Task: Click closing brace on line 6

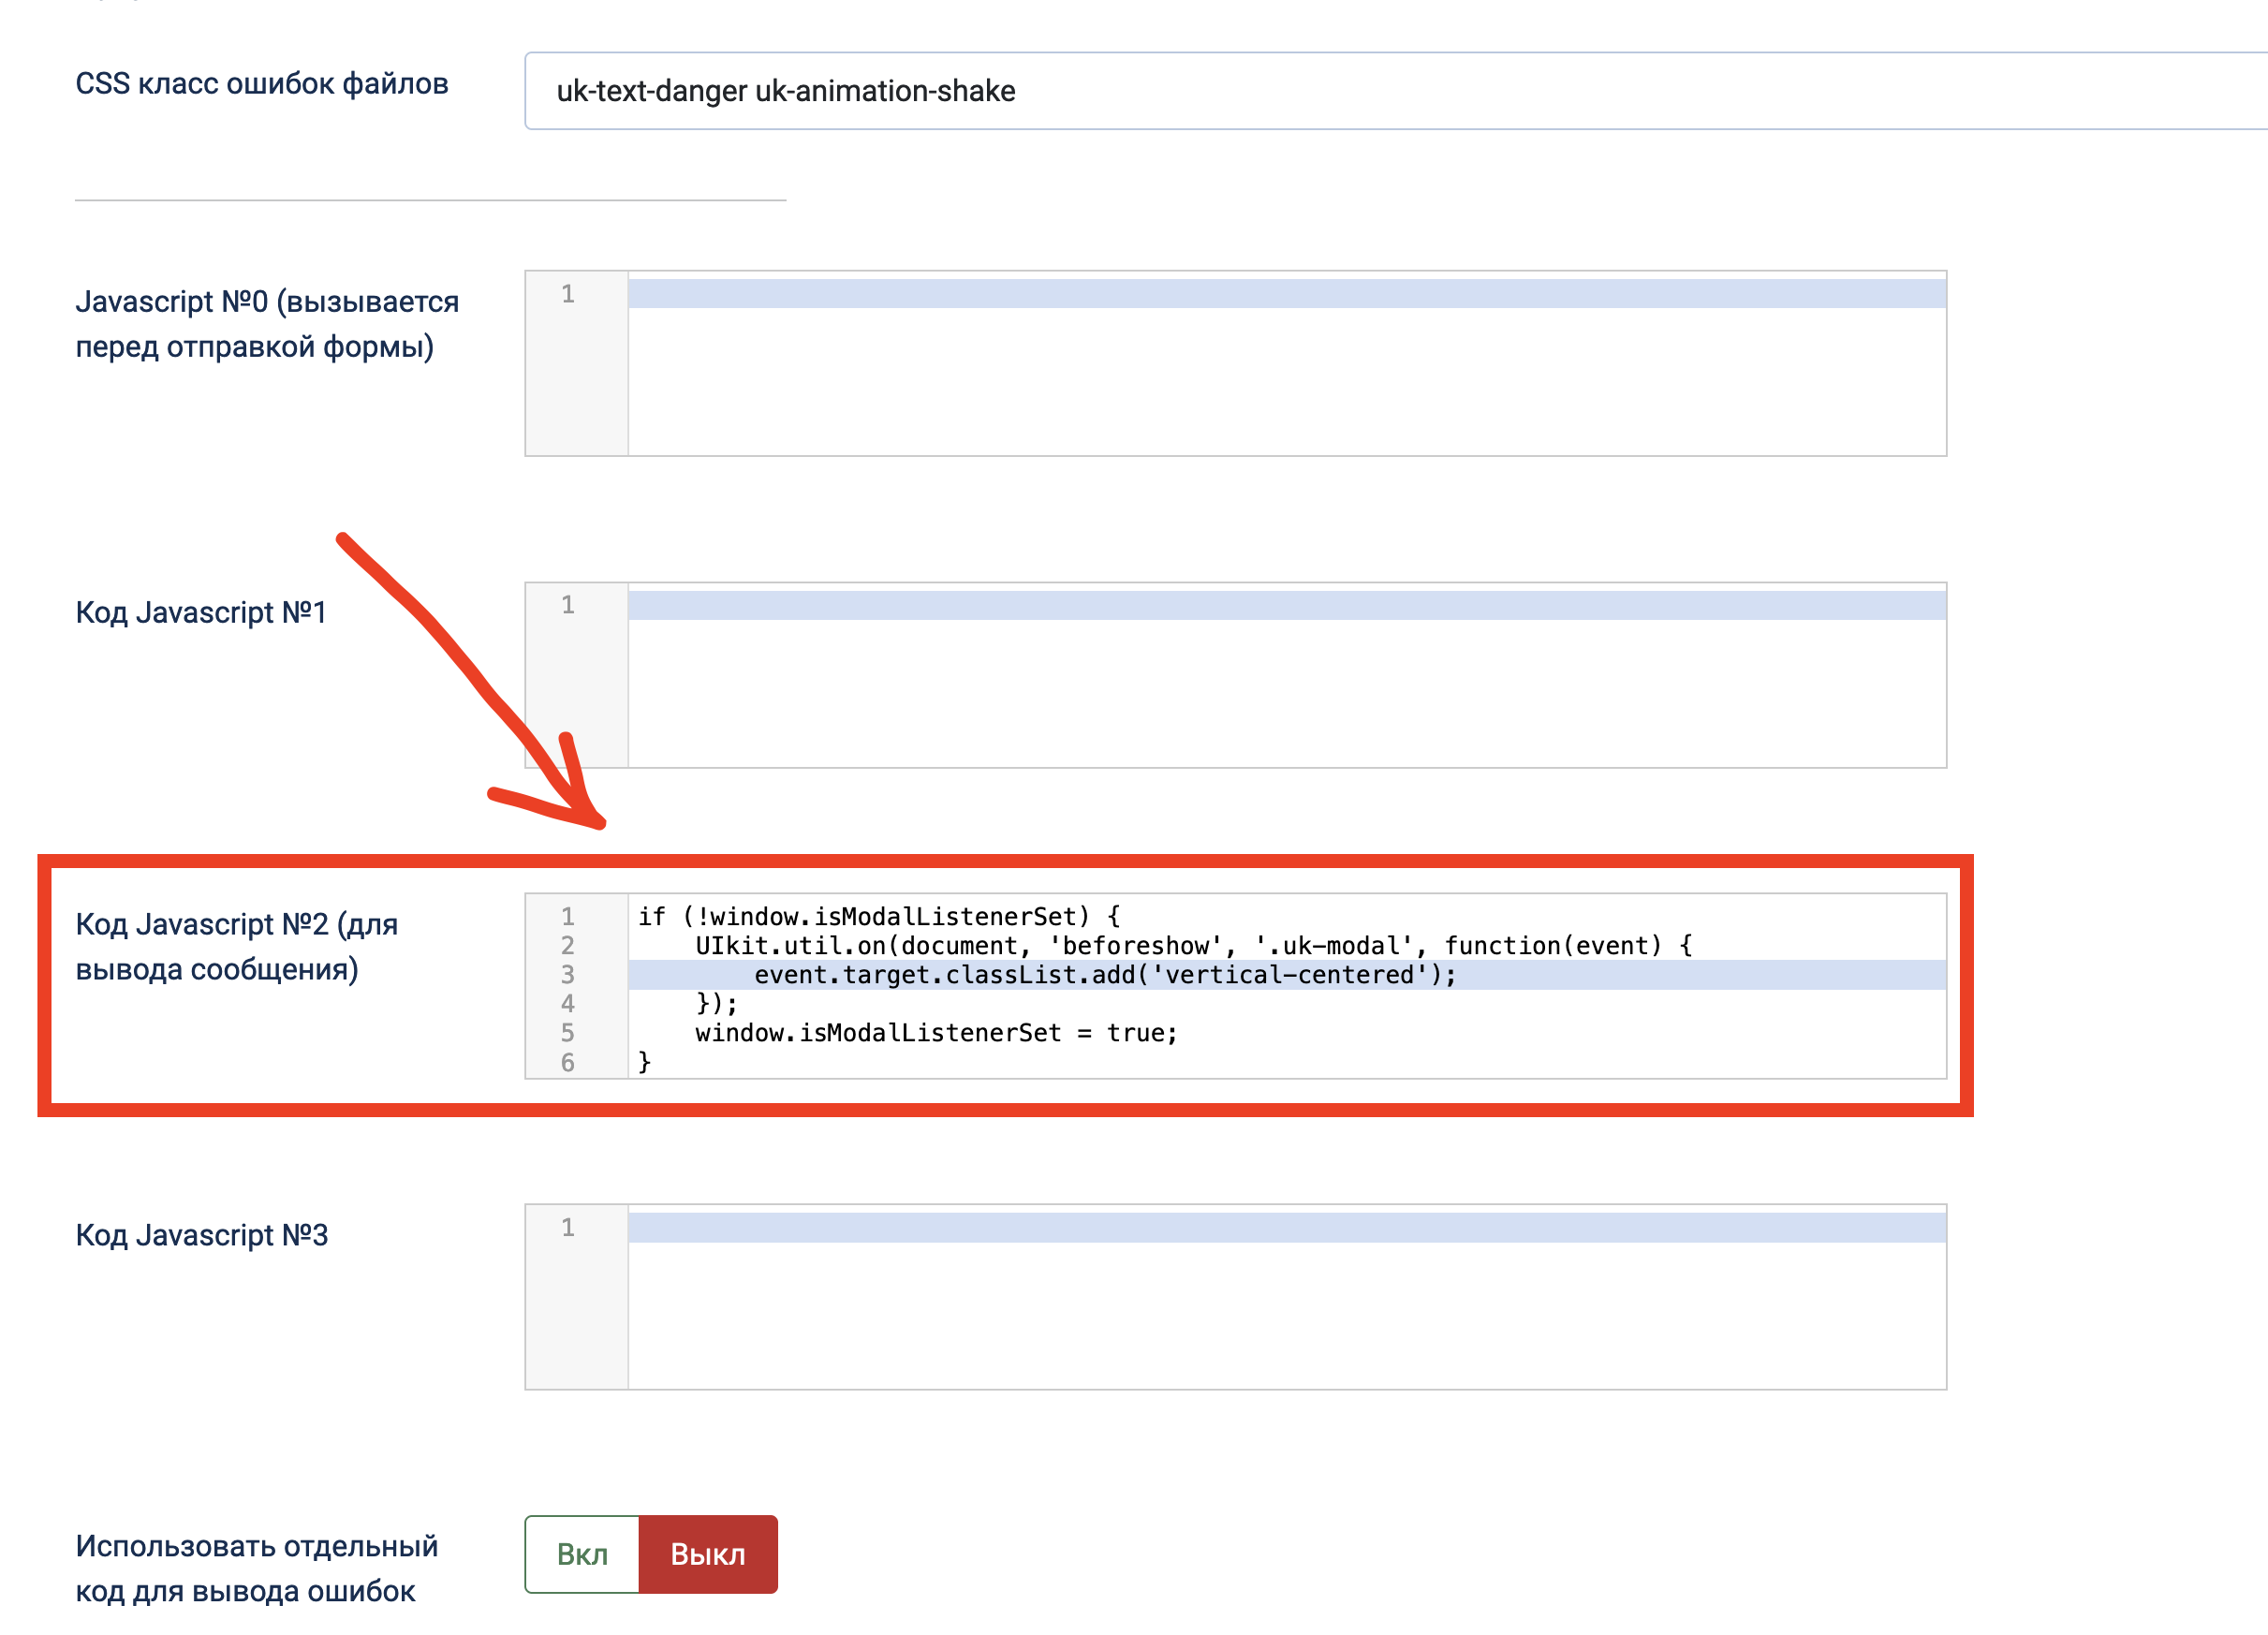Action: (x=645, y=1062)
